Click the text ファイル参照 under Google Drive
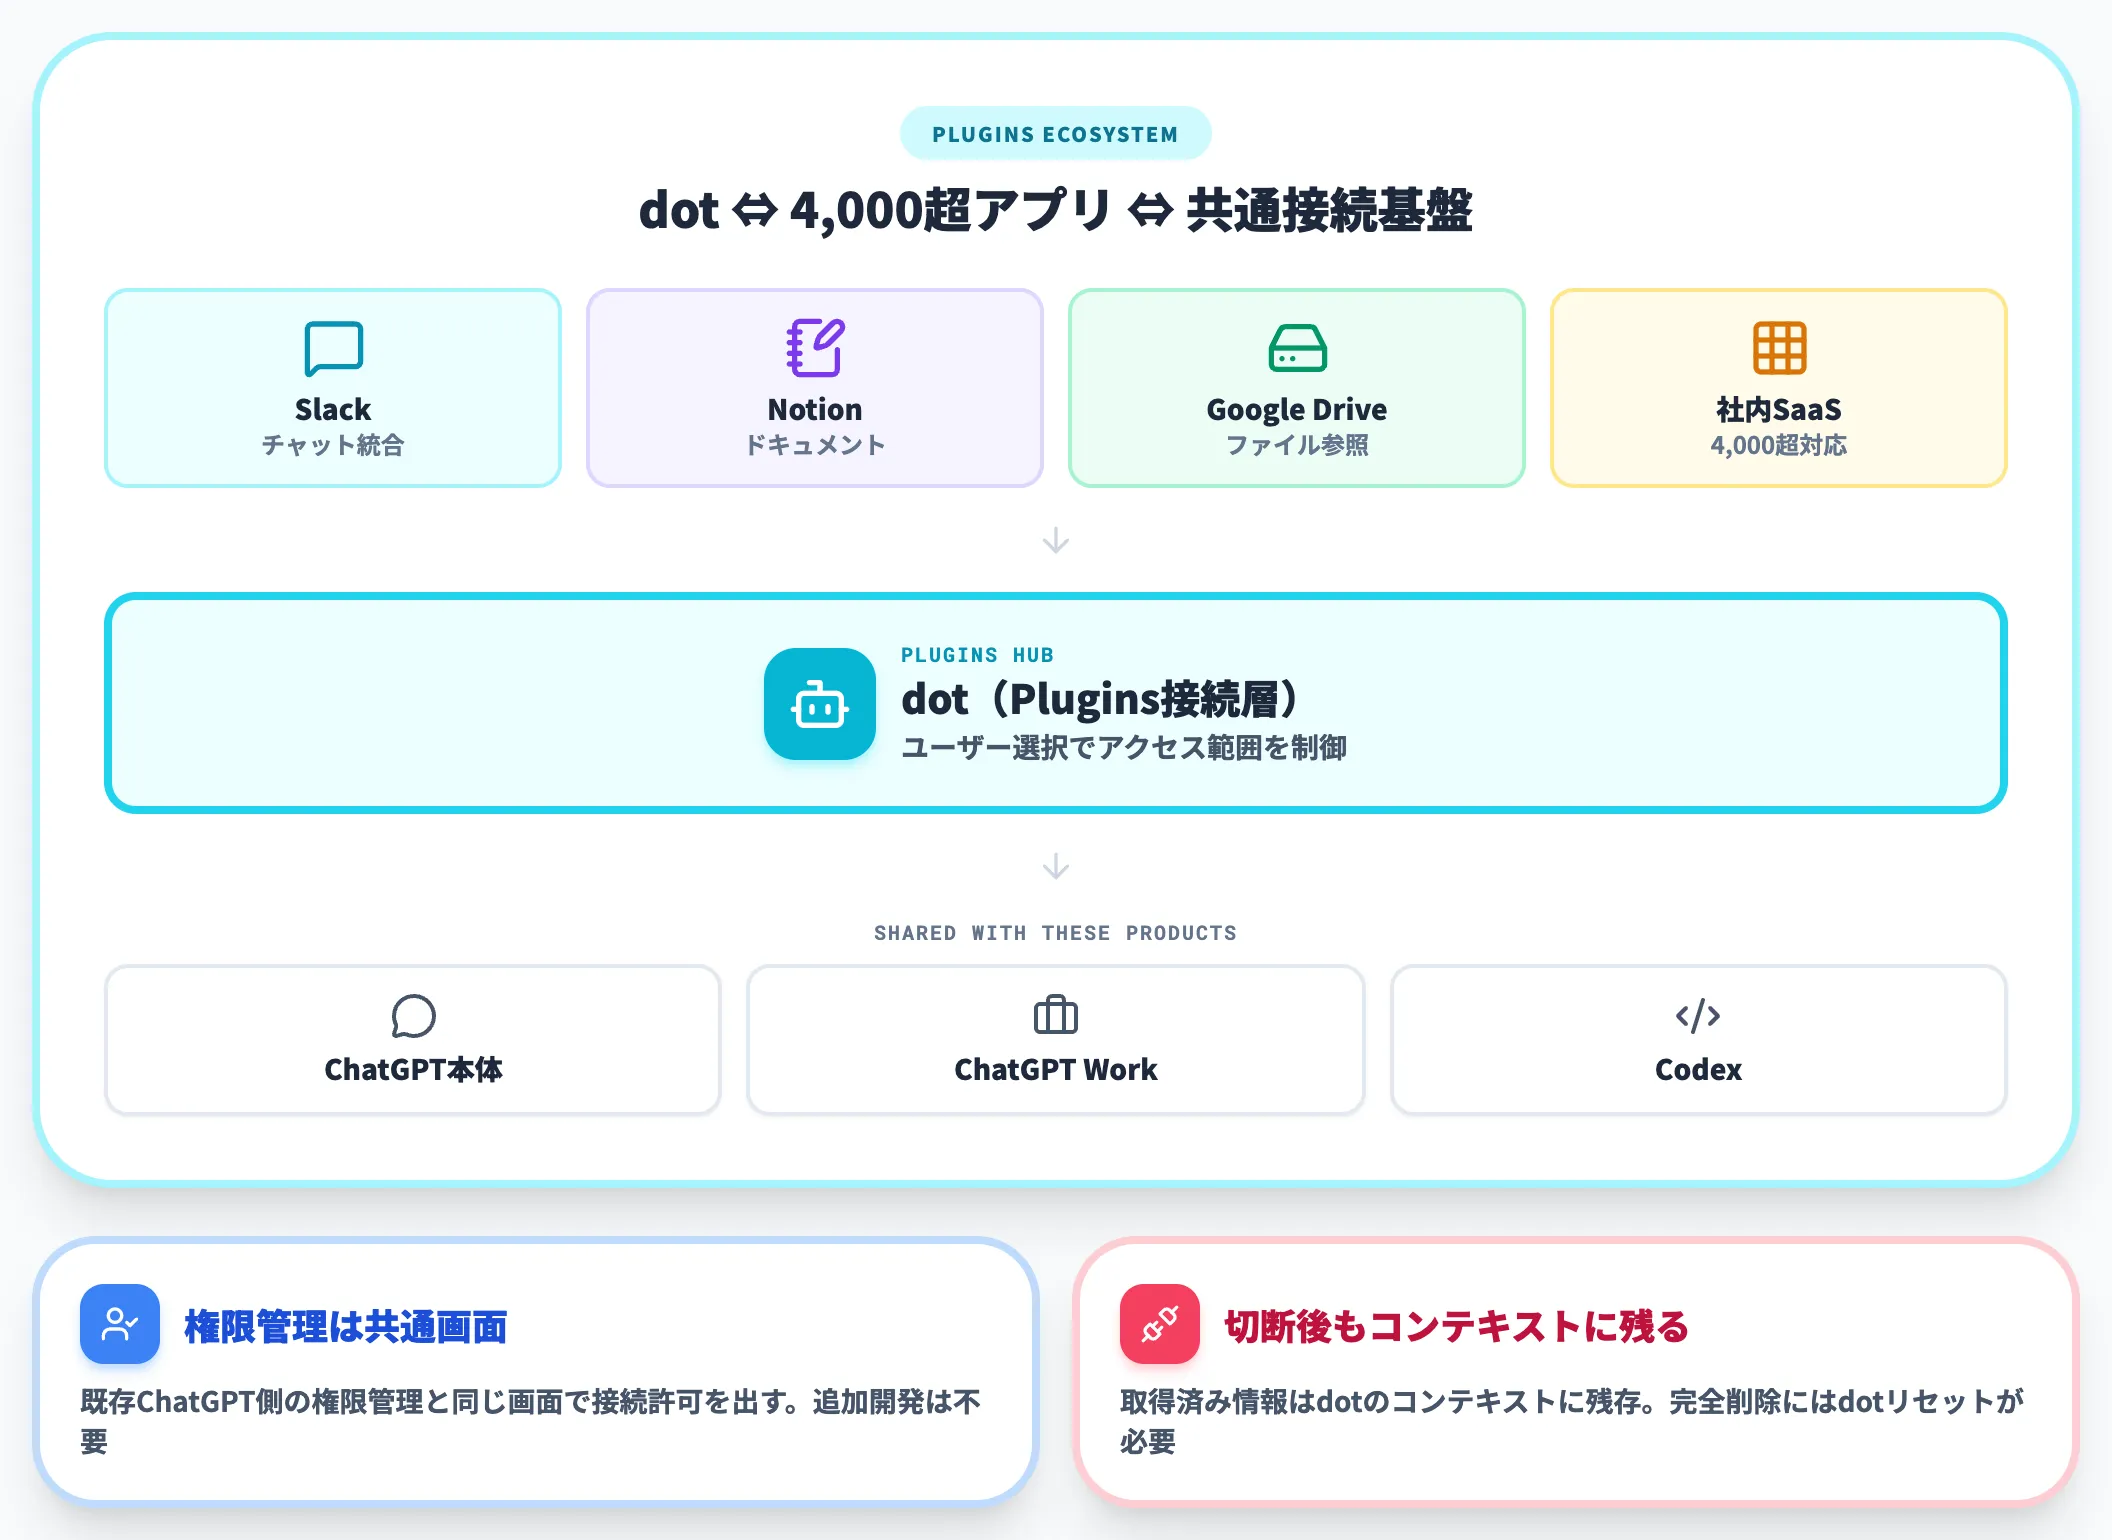This screenshot has height=1540, width=2112. (x=1297, y=445)
